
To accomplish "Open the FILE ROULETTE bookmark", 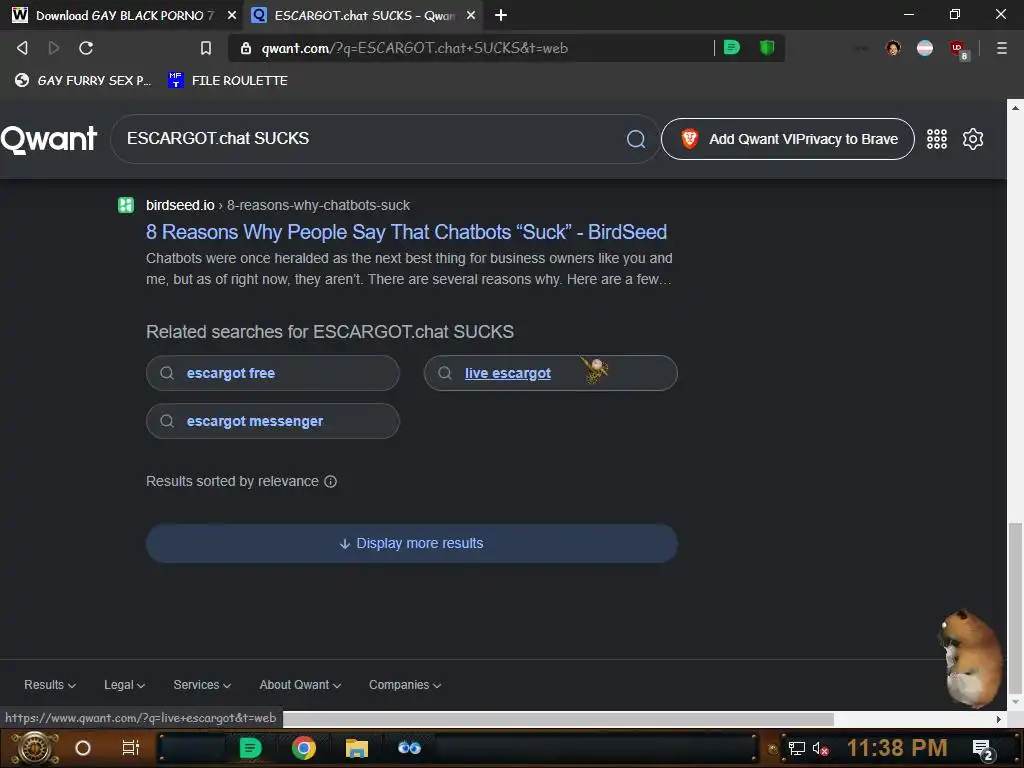I will [x=228, y=80].
